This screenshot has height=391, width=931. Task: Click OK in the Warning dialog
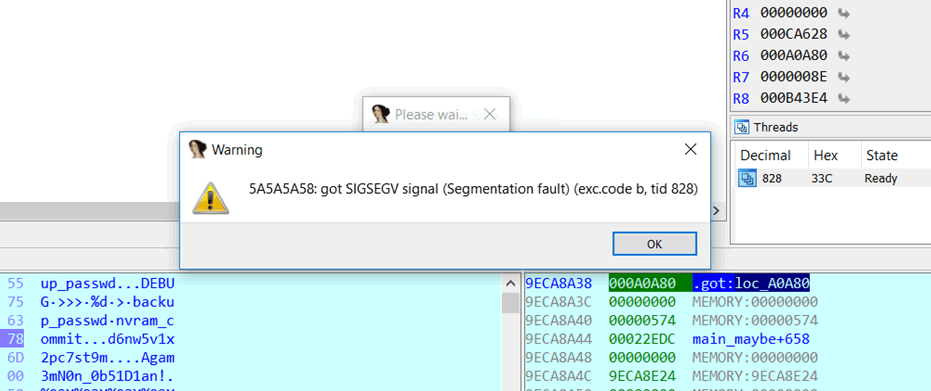pos(654,244)
